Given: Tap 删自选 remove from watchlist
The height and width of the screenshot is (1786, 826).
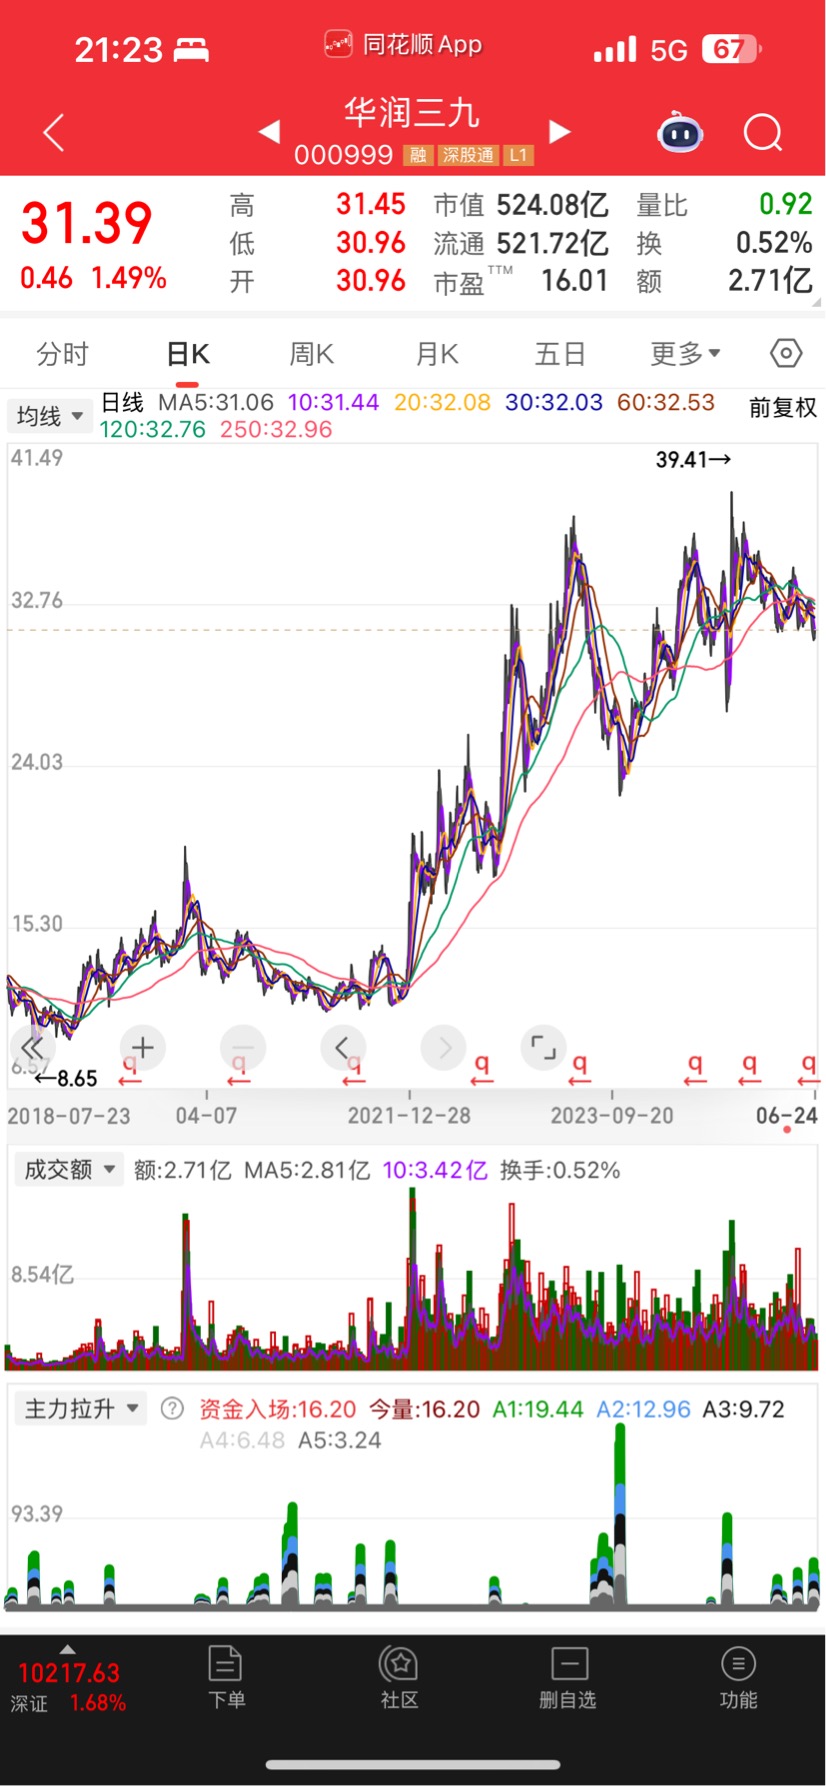Looking at the screenshot, I should click(x=568, y=1677).
